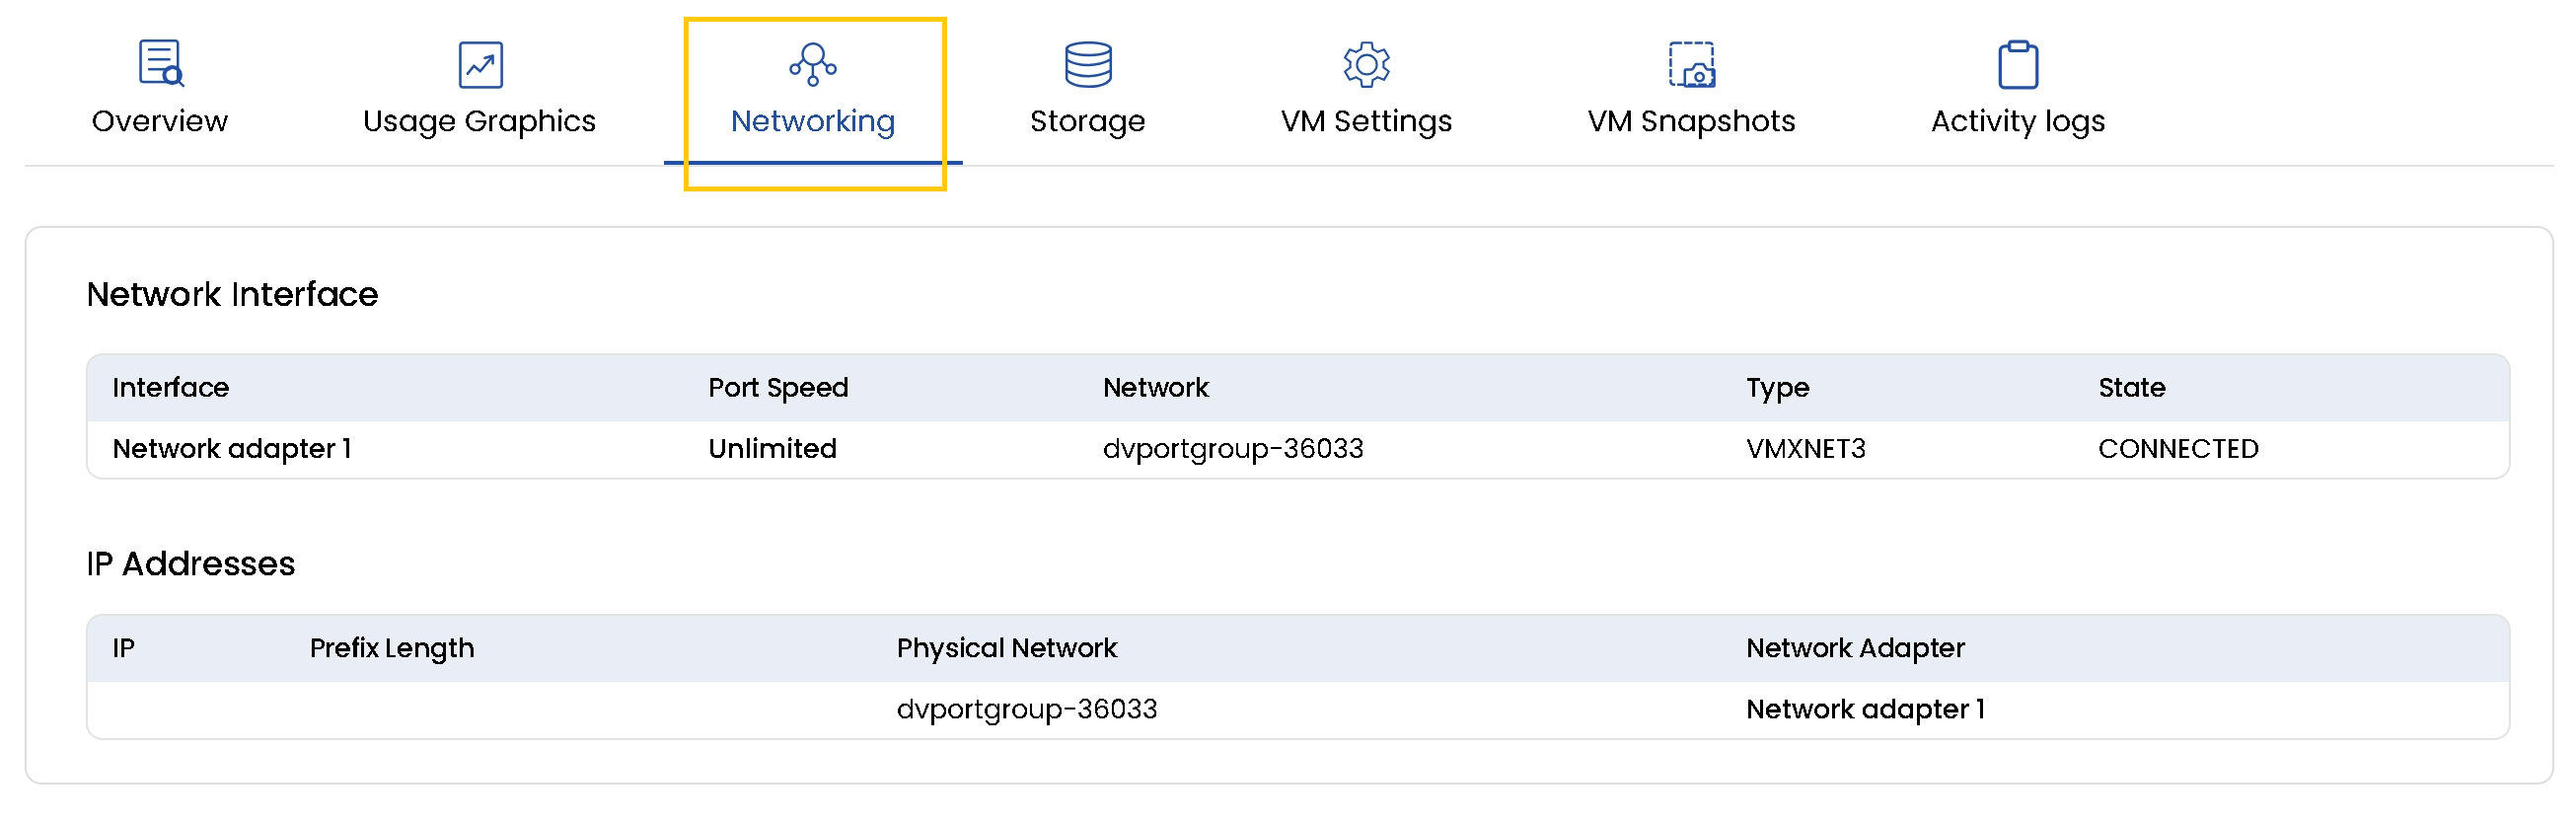Select the Overview tab label

(x=160, y=121)
